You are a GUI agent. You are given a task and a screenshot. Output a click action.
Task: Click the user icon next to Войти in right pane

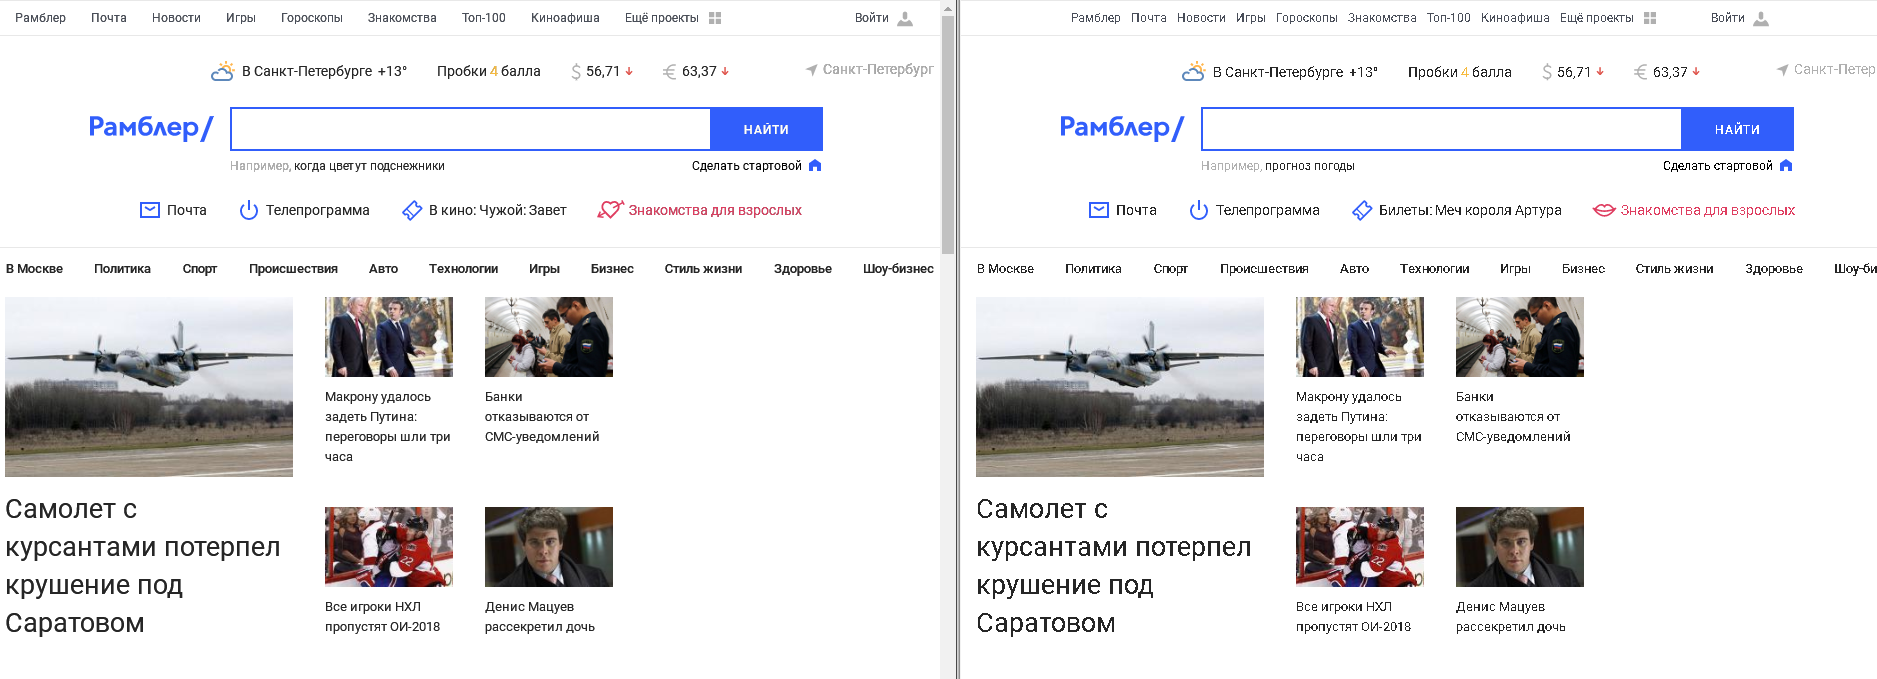[1761, 18]
